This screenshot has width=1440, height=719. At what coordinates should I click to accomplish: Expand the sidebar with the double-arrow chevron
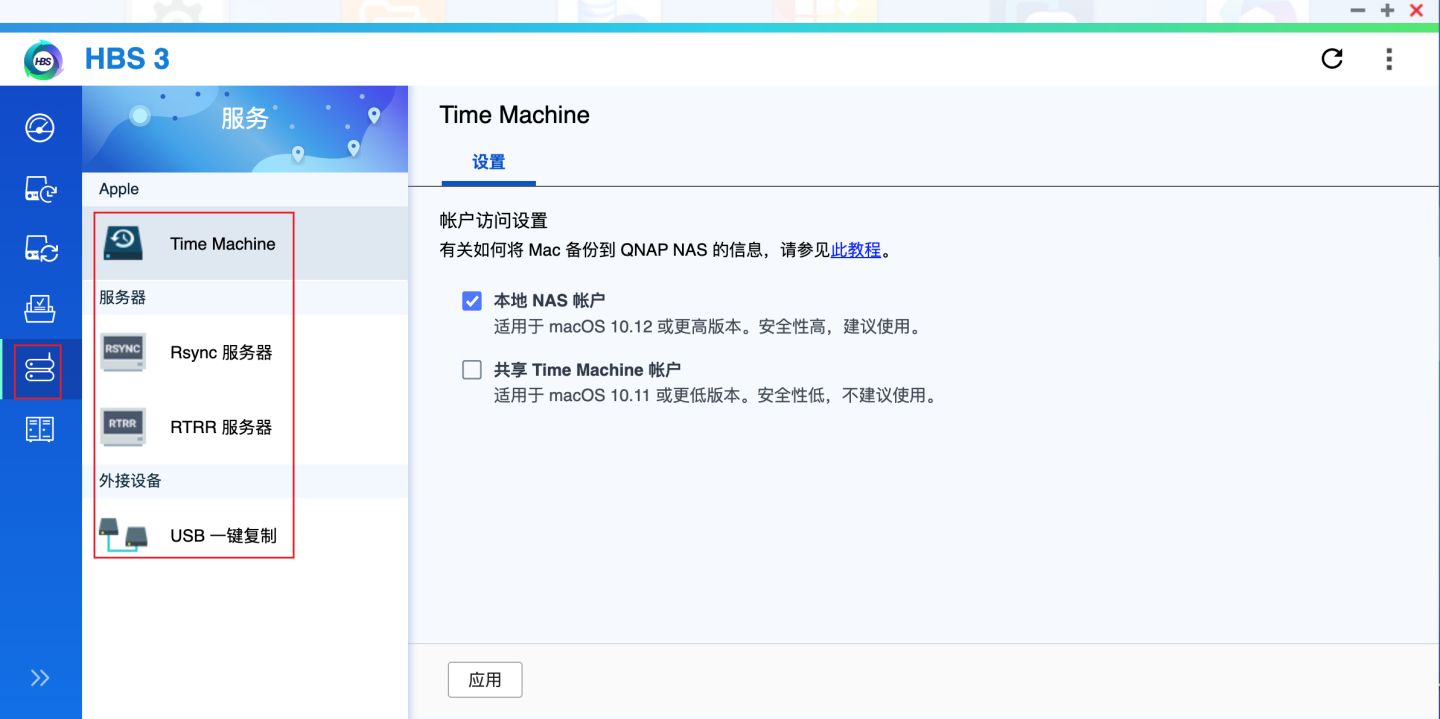pos(40,677)
